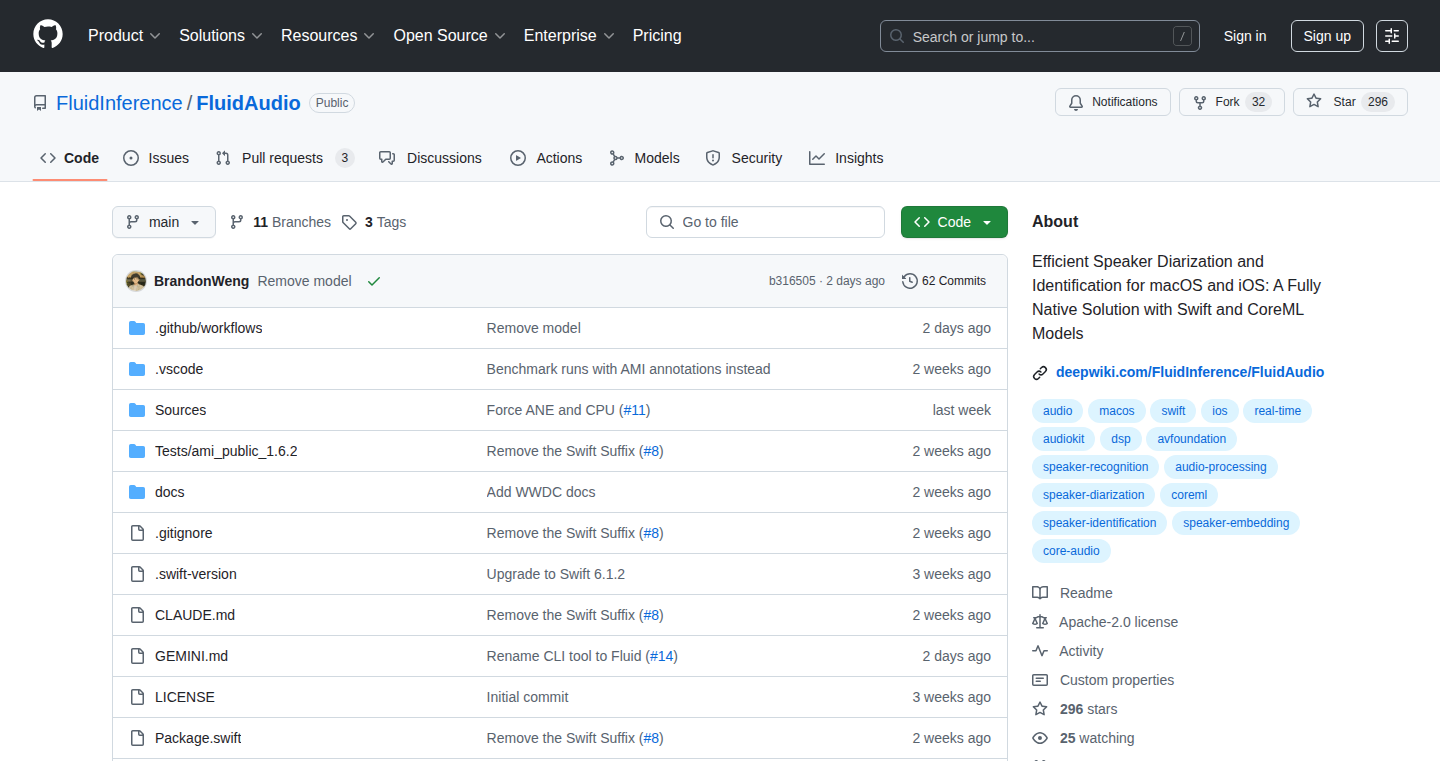1440x761 pixels.
Task: View the 3 Tags list
Action: (374, 222)
